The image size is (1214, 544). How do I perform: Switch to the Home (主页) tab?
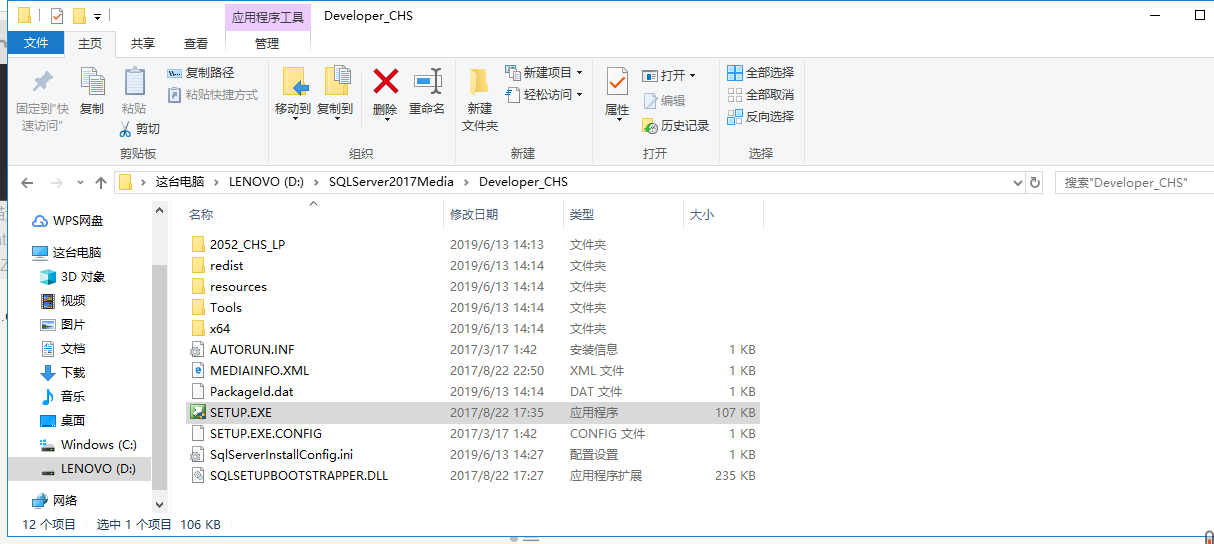90,44
